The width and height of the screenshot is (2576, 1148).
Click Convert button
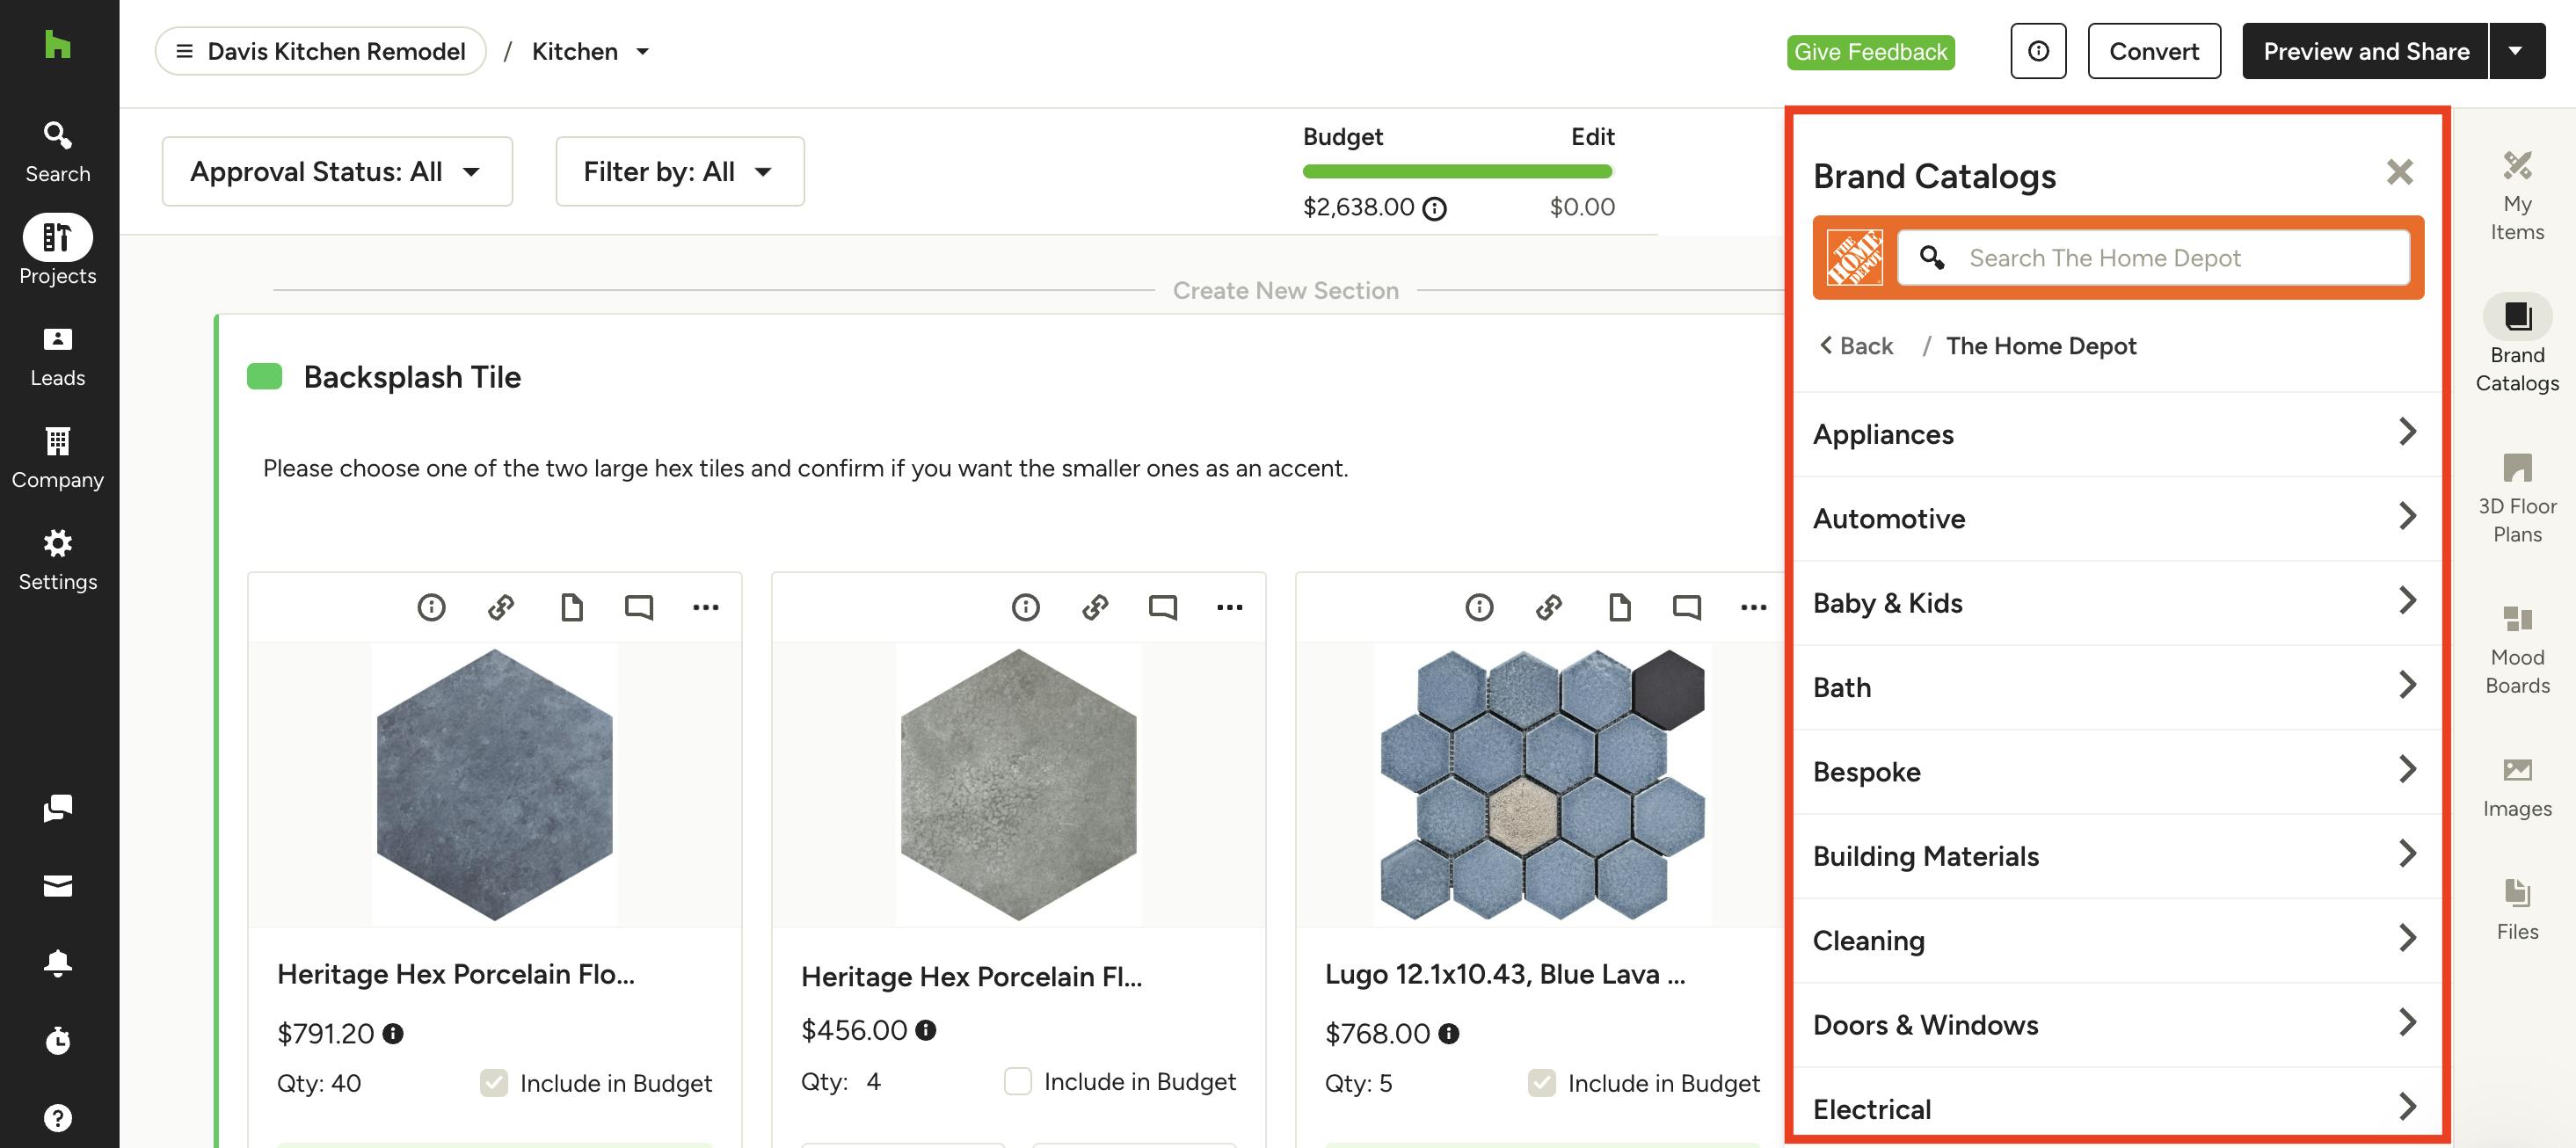coord(2154,51)
